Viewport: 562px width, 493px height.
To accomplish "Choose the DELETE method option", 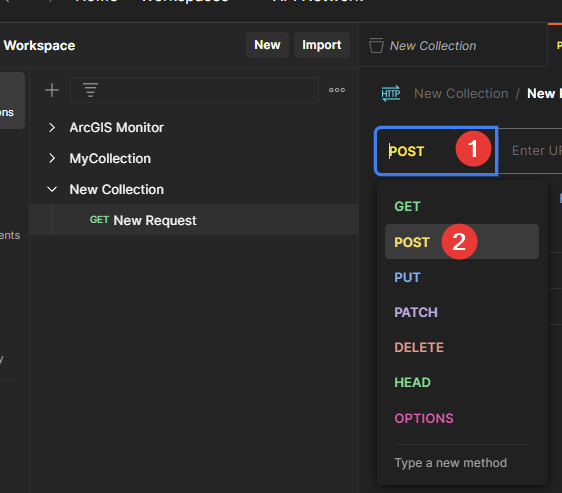I will point(462,347).
